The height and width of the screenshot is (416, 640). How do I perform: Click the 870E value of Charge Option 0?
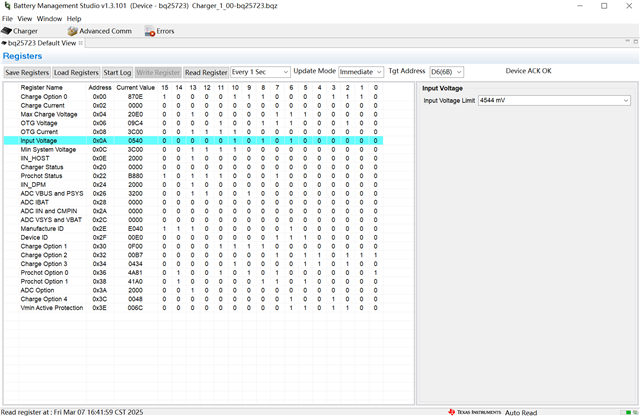pyautogui.click(x=136, y=97)
